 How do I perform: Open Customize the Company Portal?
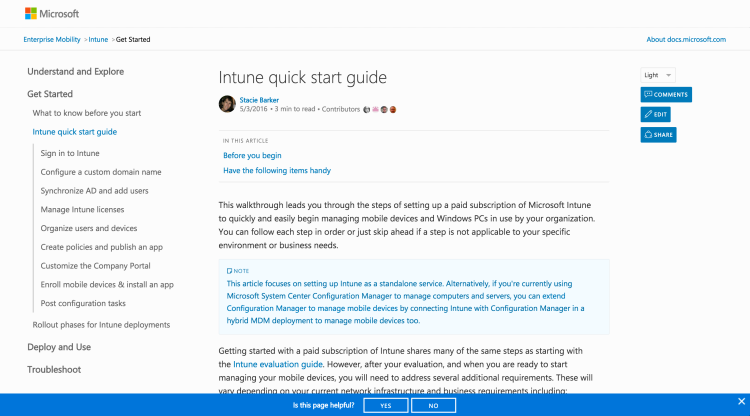pos(95,266)
